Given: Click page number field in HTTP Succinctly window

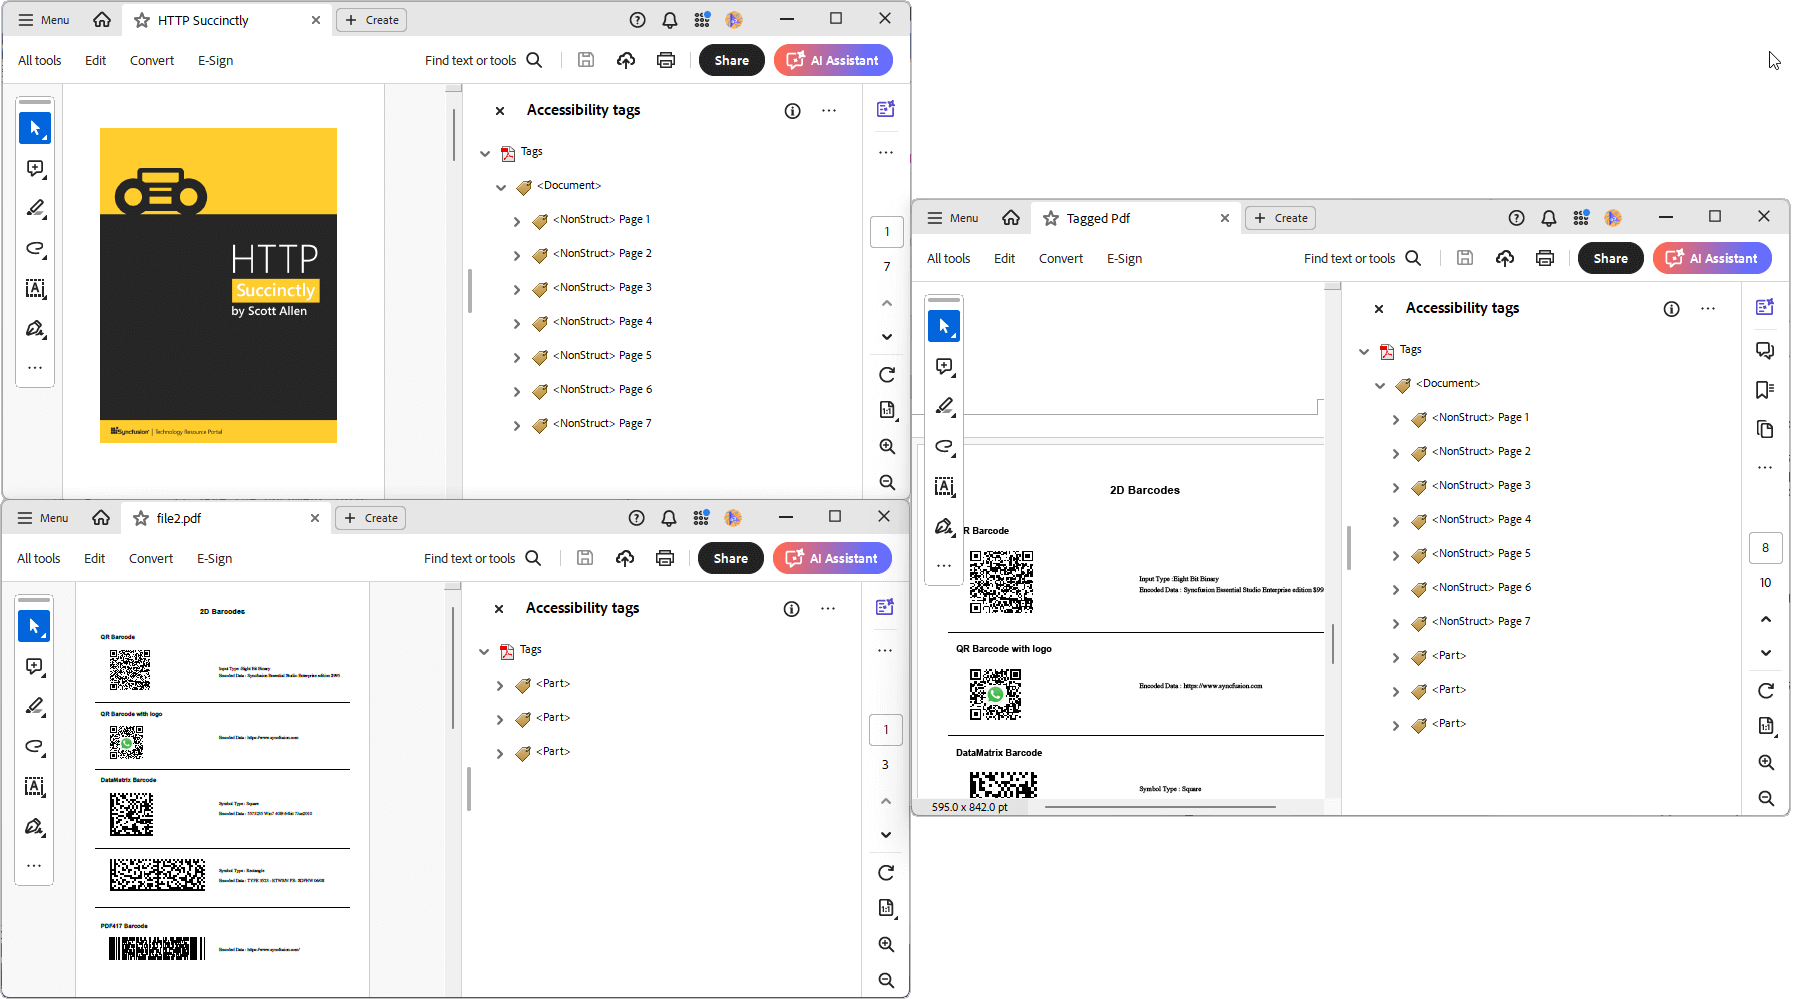Looking at the screenshot, I should (887, 232).
